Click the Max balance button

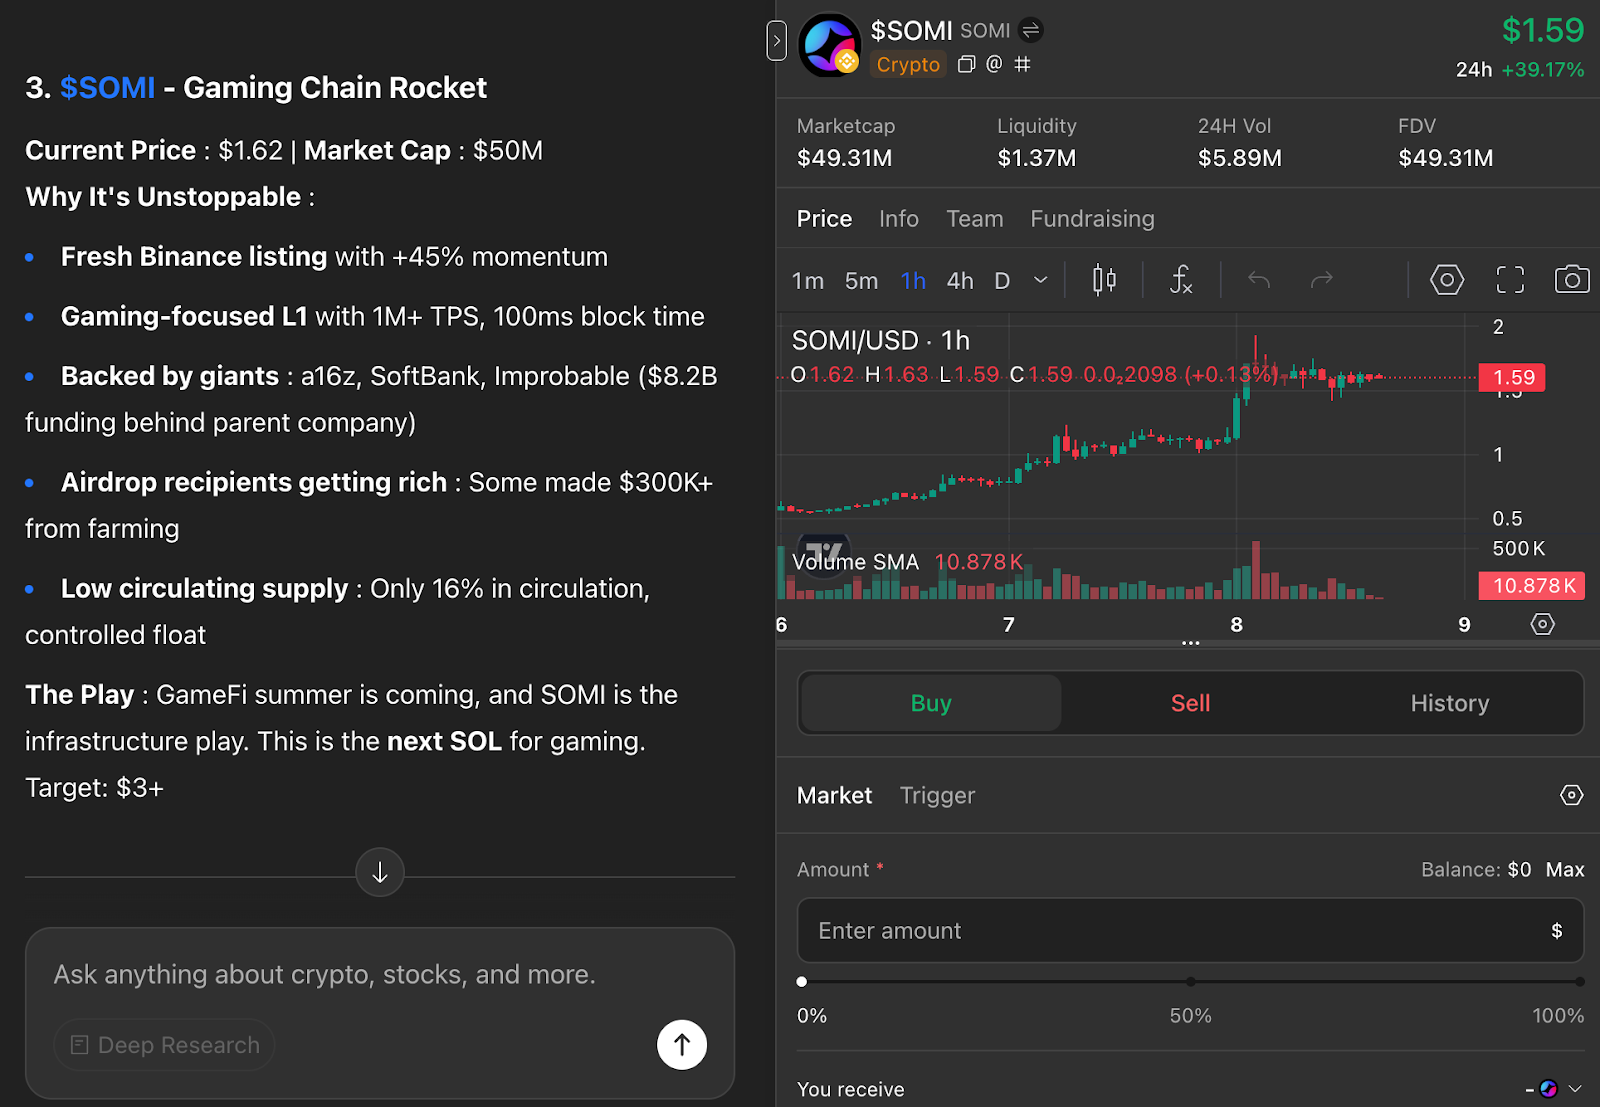pyautogui.click(x=1564, y=870)
